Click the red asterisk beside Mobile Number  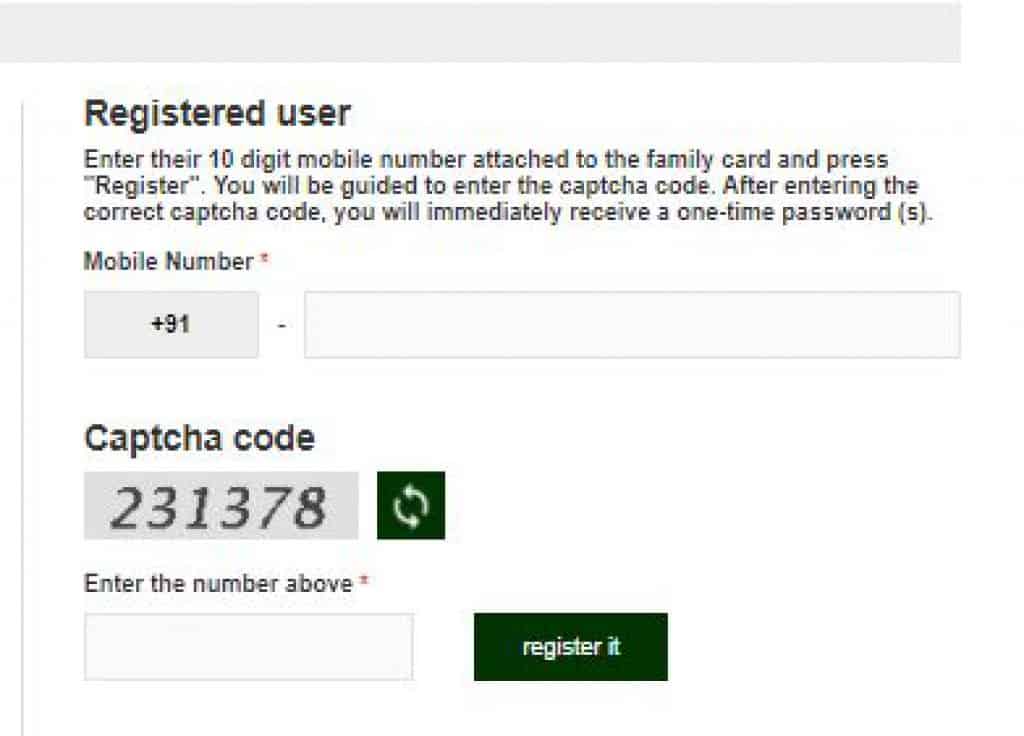(264, 257)
